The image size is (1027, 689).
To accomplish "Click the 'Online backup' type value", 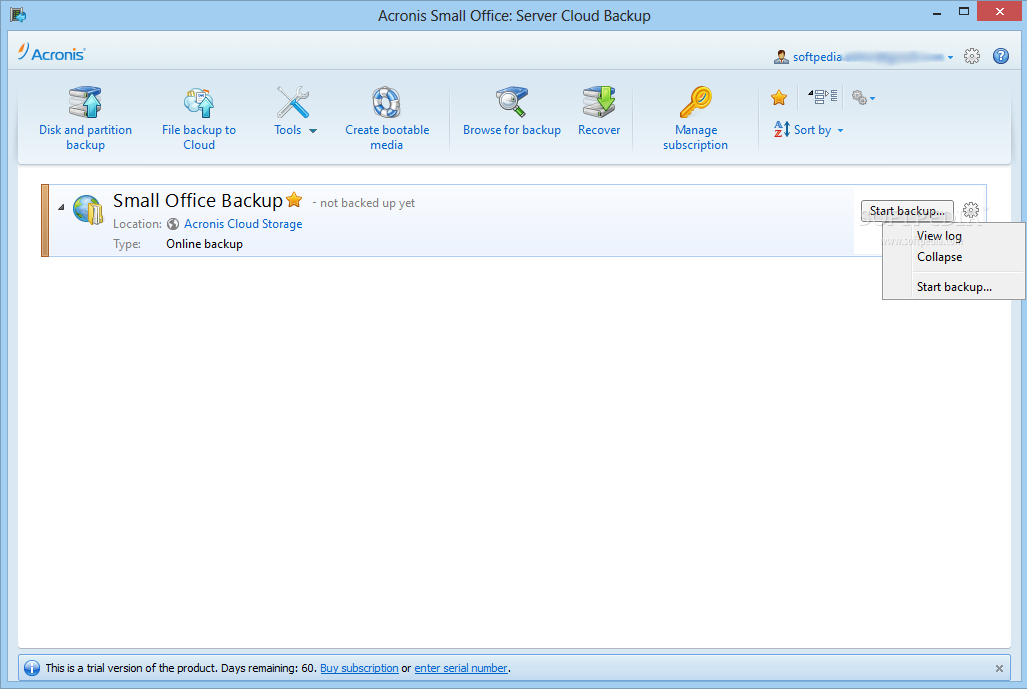I will pos(204,244).
